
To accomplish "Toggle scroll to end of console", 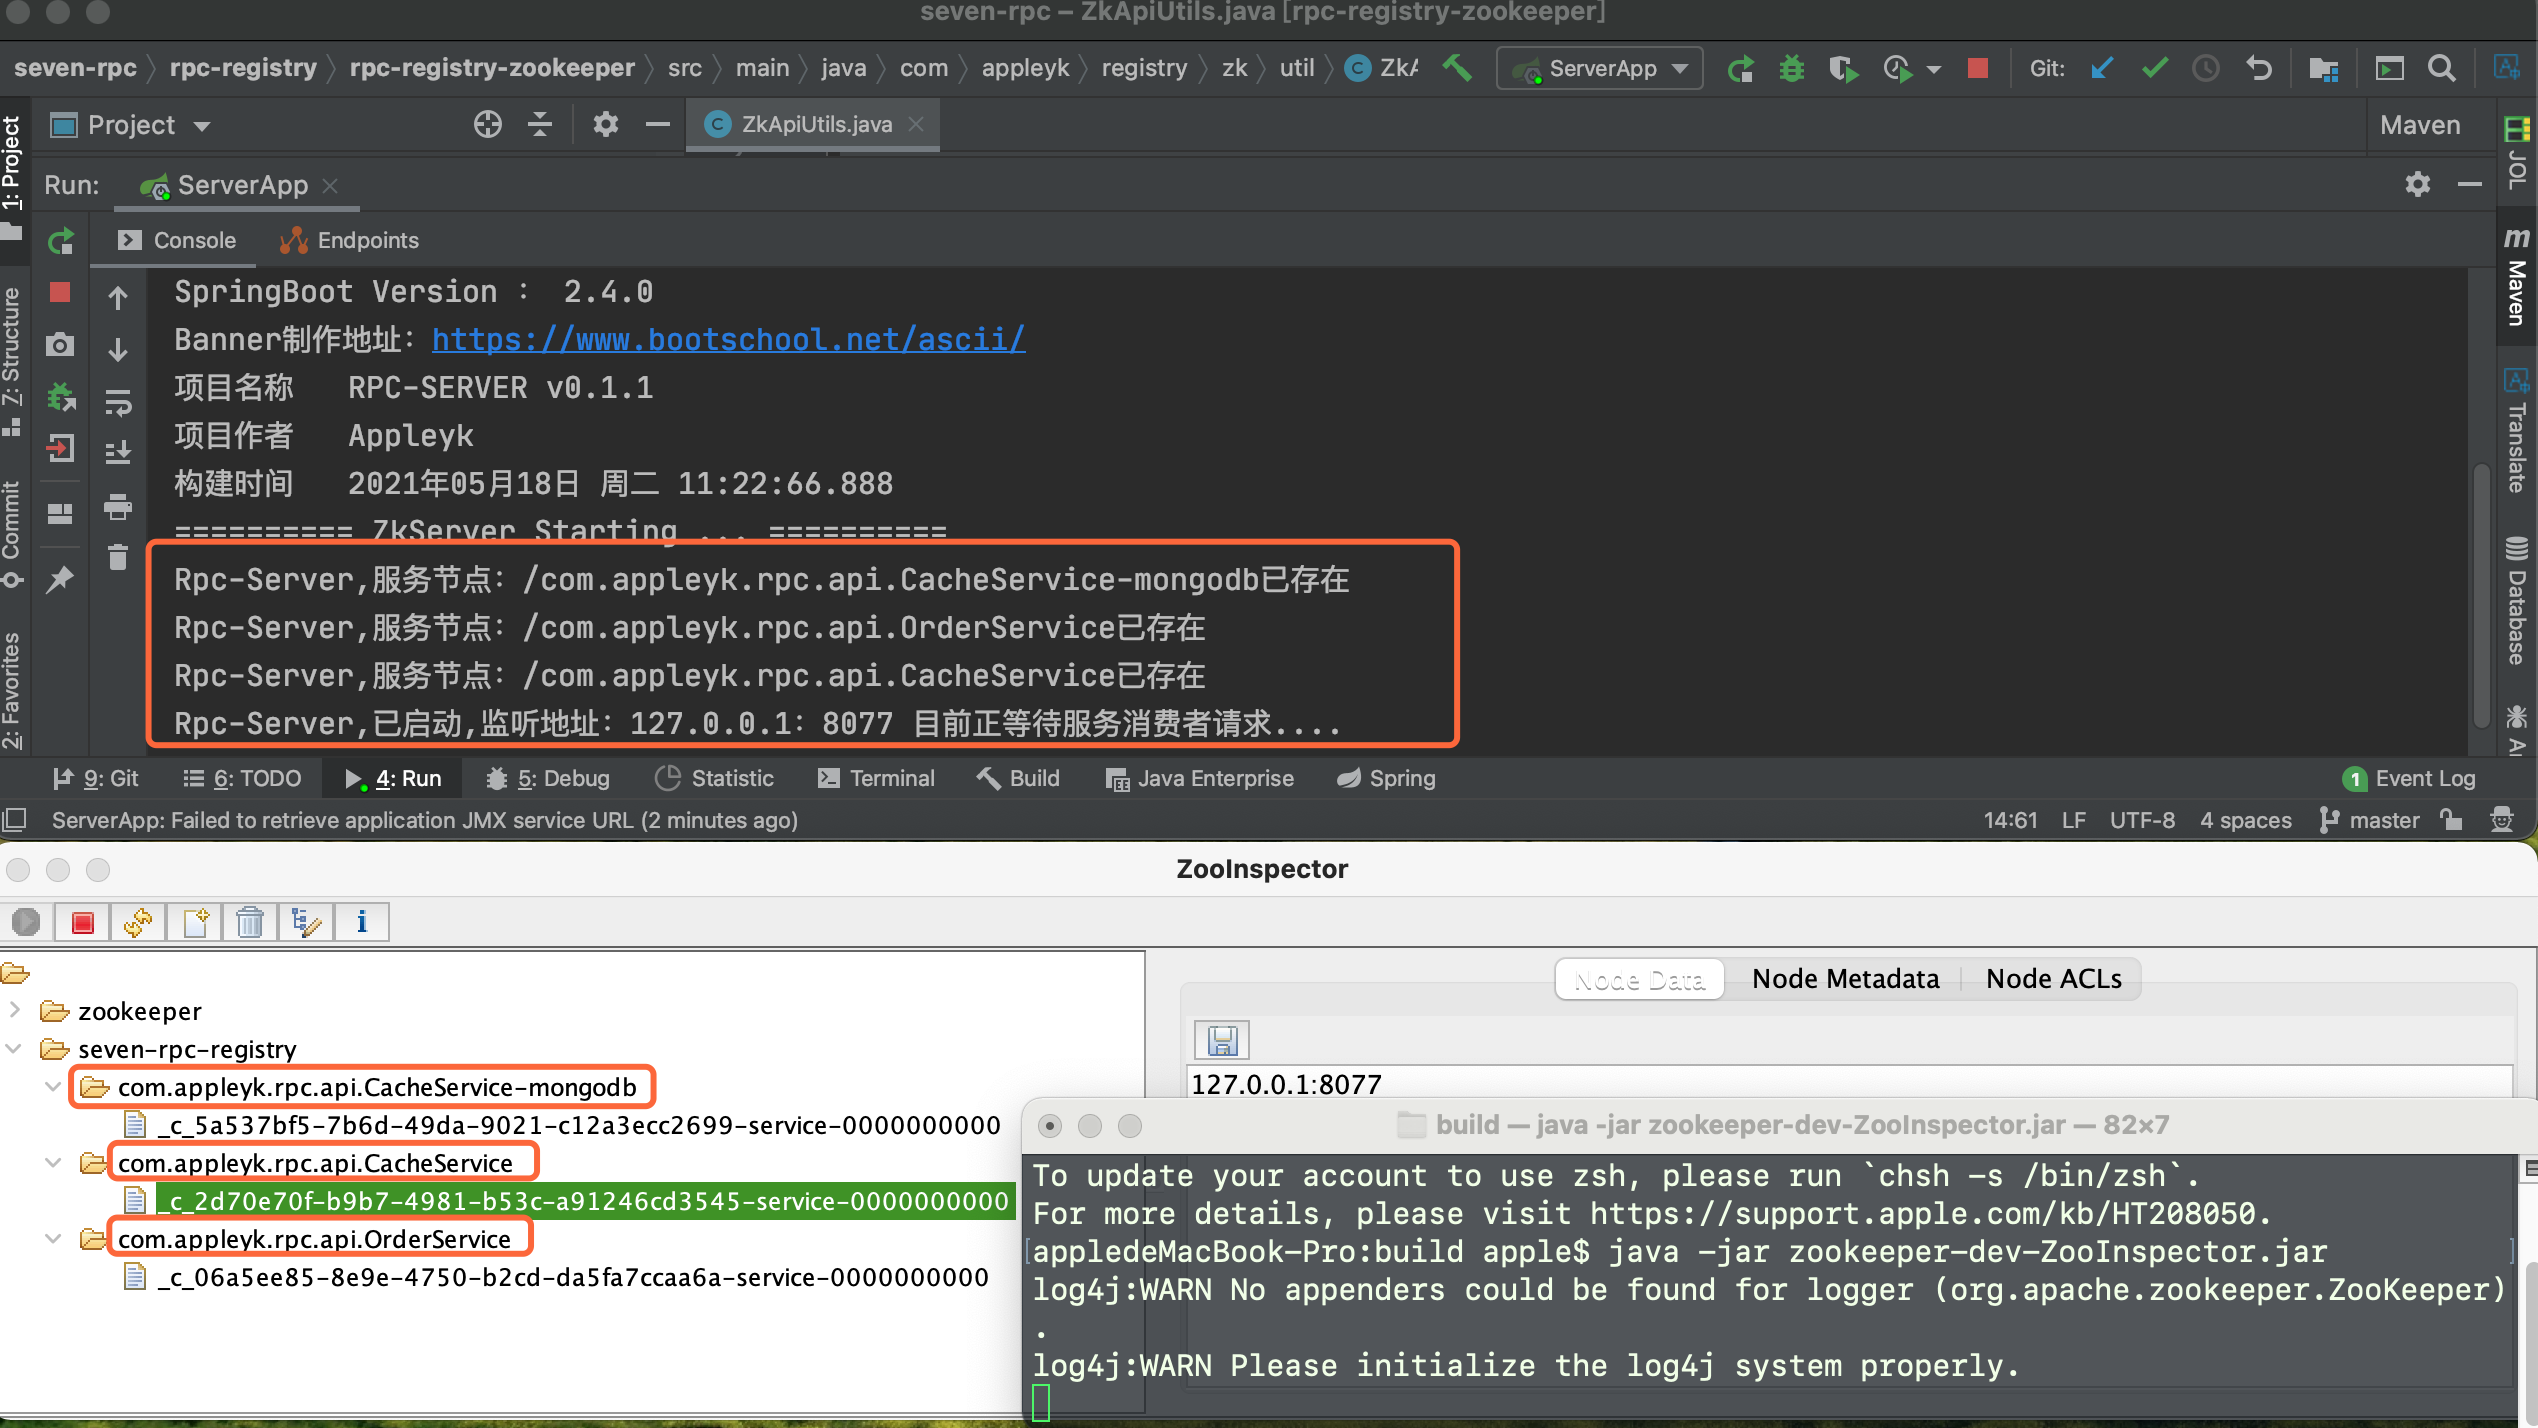I will pos(118,453).
